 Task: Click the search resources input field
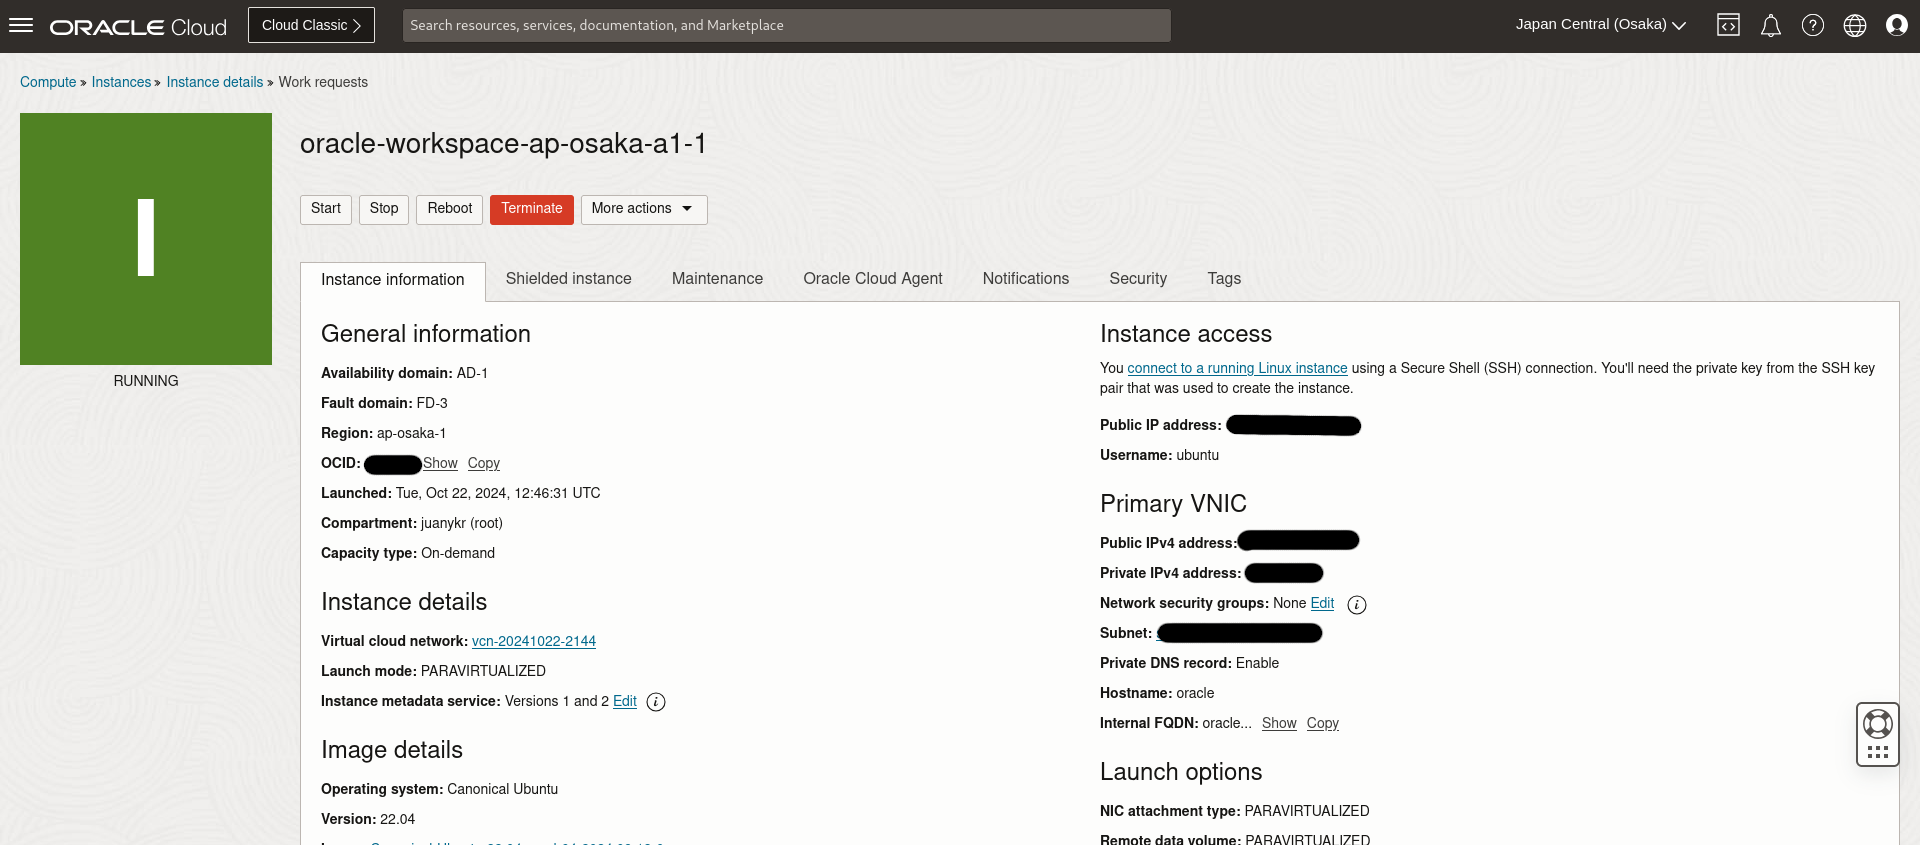(786, 25)
